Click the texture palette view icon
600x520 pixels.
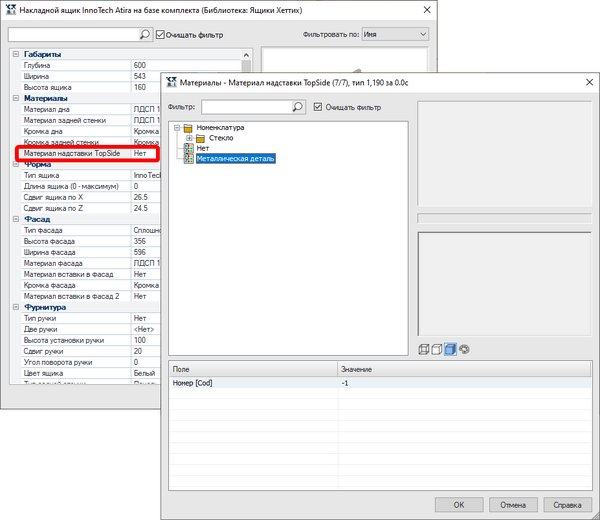point(464,349)
